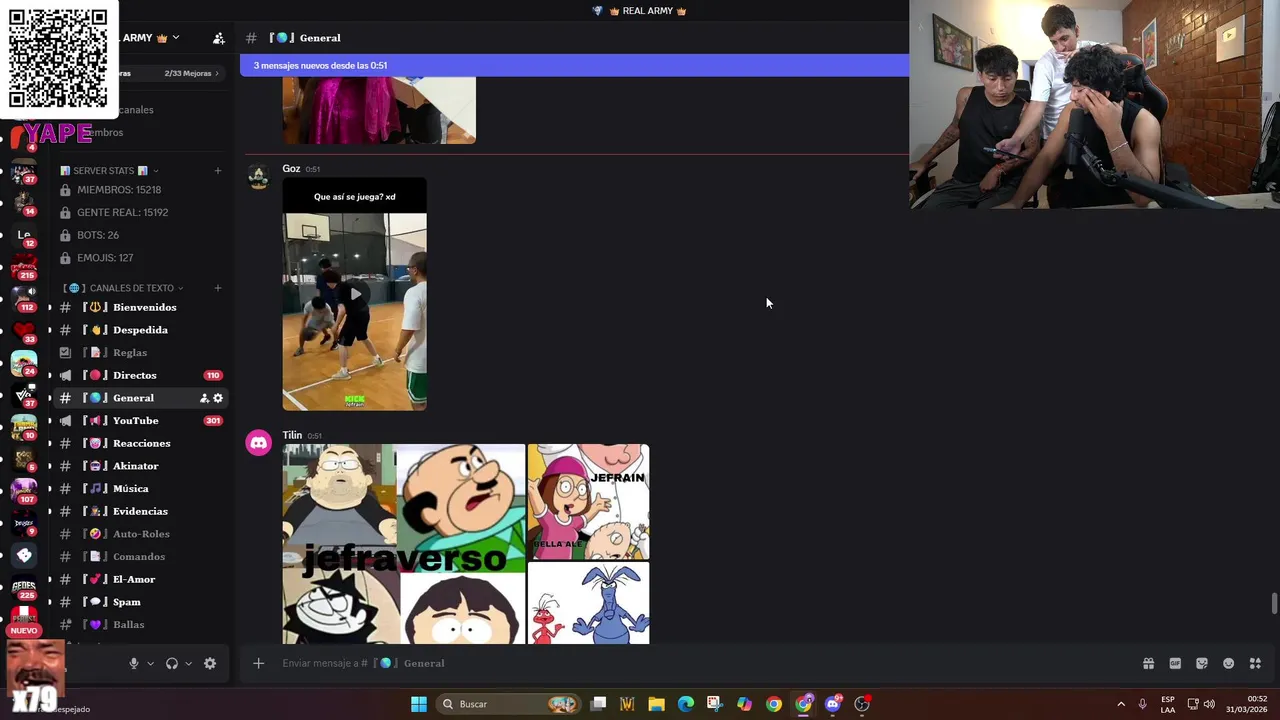Open the GIF picker

1175,663
